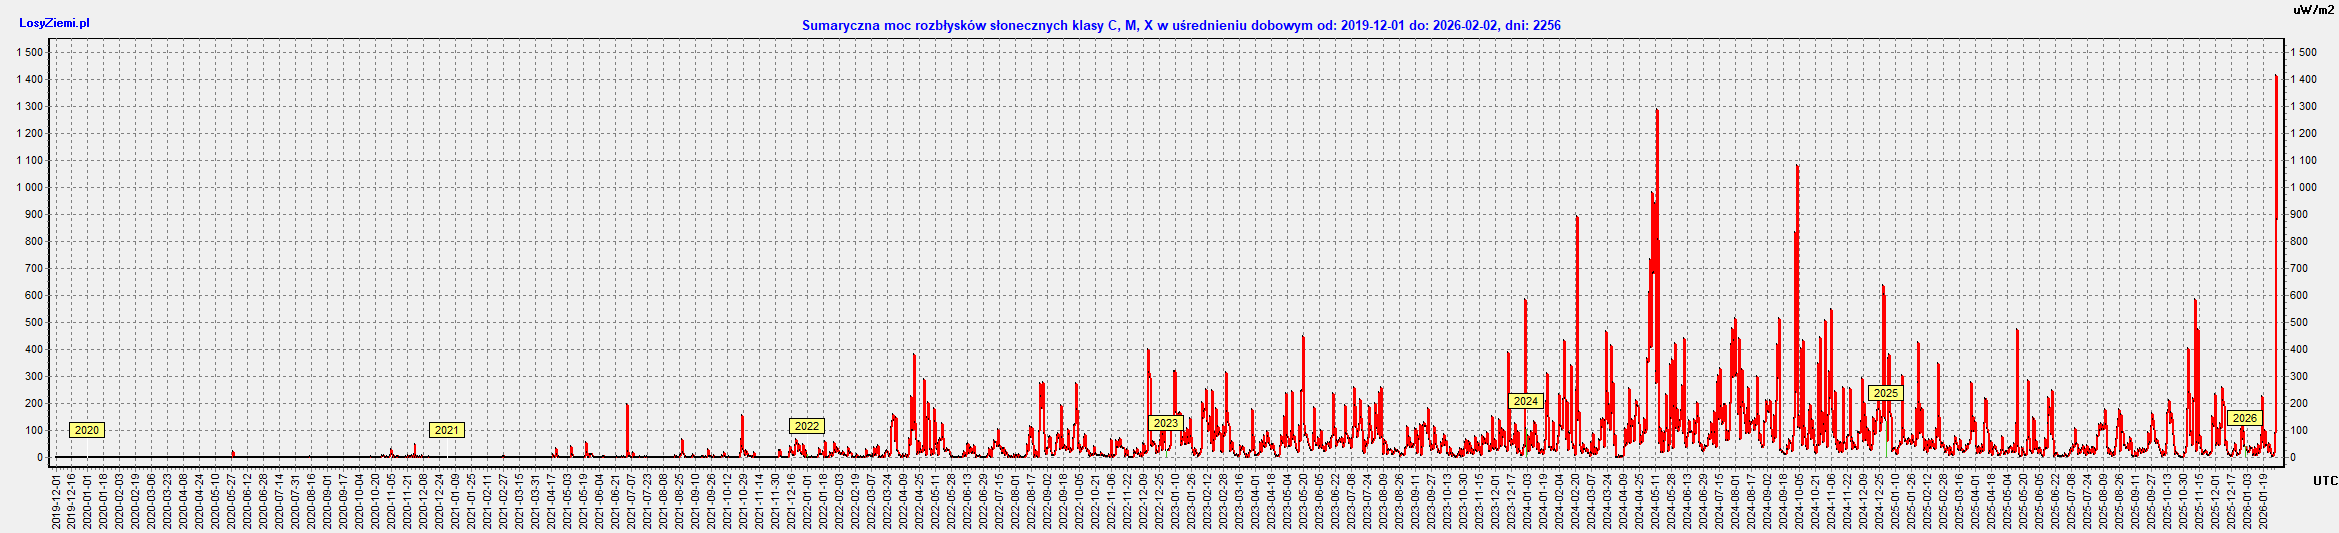
Task: Click the May 2024 peak near 1300
Action: click(1657, 112)
